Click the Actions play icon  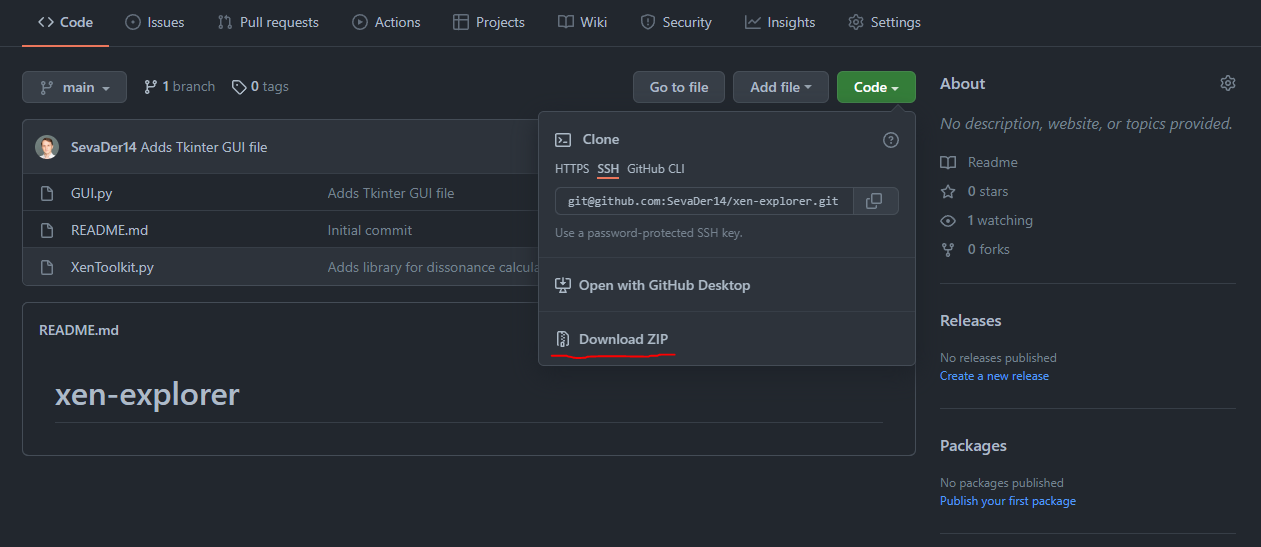tap(360, 22)
